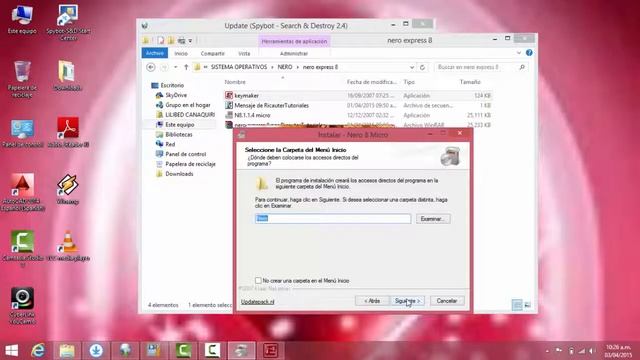Screen dimensions: 640x360
Task: Select the N8.1.1.4 micro file row
Action: [x=358, y=115]
